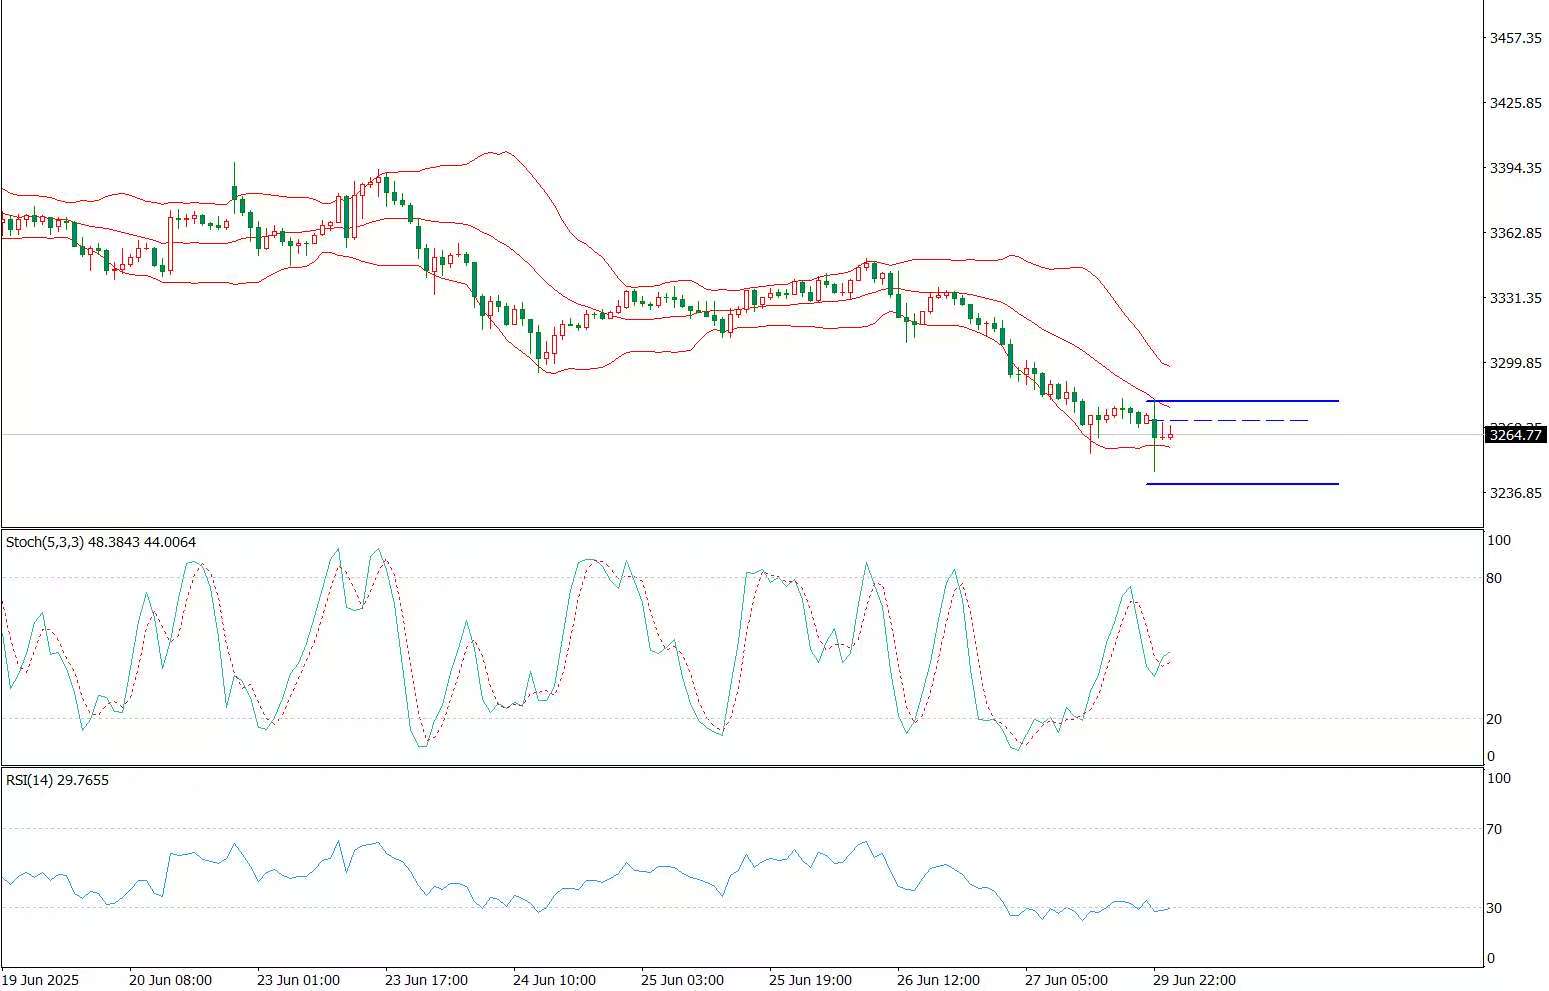Click the 29 Jun 22:00 time label
This screenshot has width=1549, height=991.
[1194, 980]
